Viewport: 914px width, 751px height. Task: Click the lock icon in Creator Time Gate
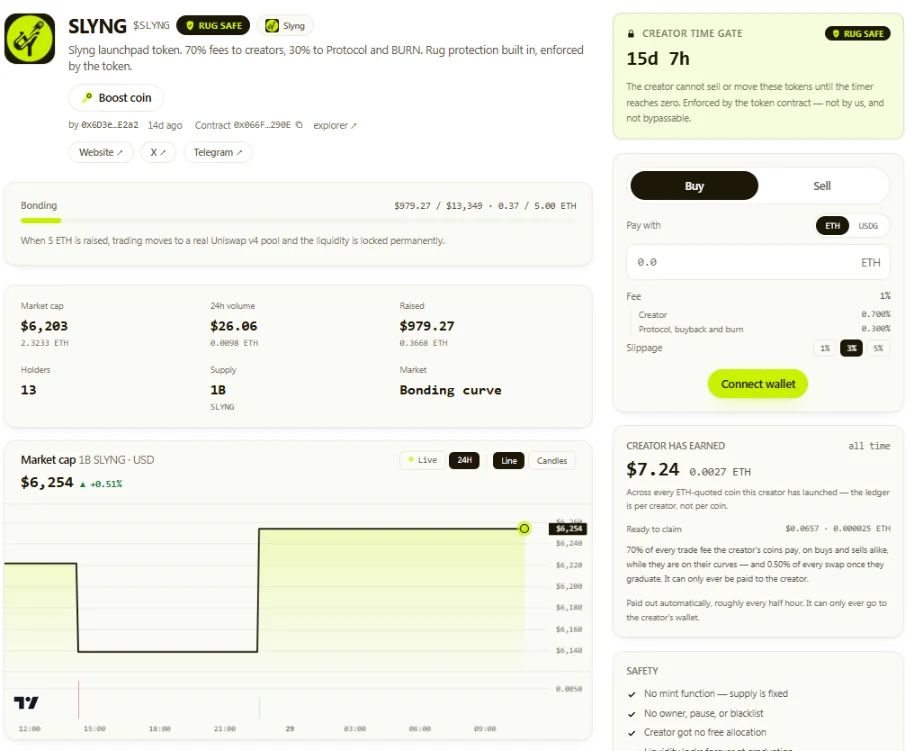tap(631, 34)
